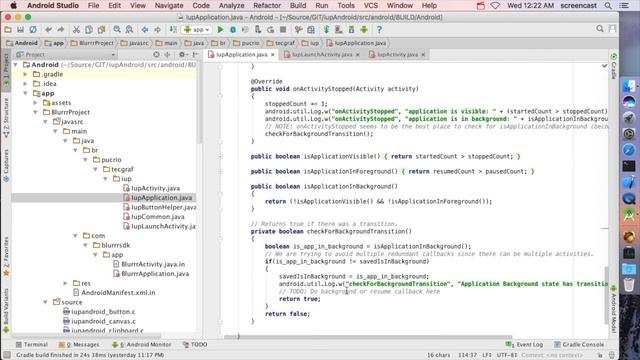The height and width of the screenshot is (360, 640).
Task: Click the editor vertical scrollbar thumb
Action: pos(607,296)
